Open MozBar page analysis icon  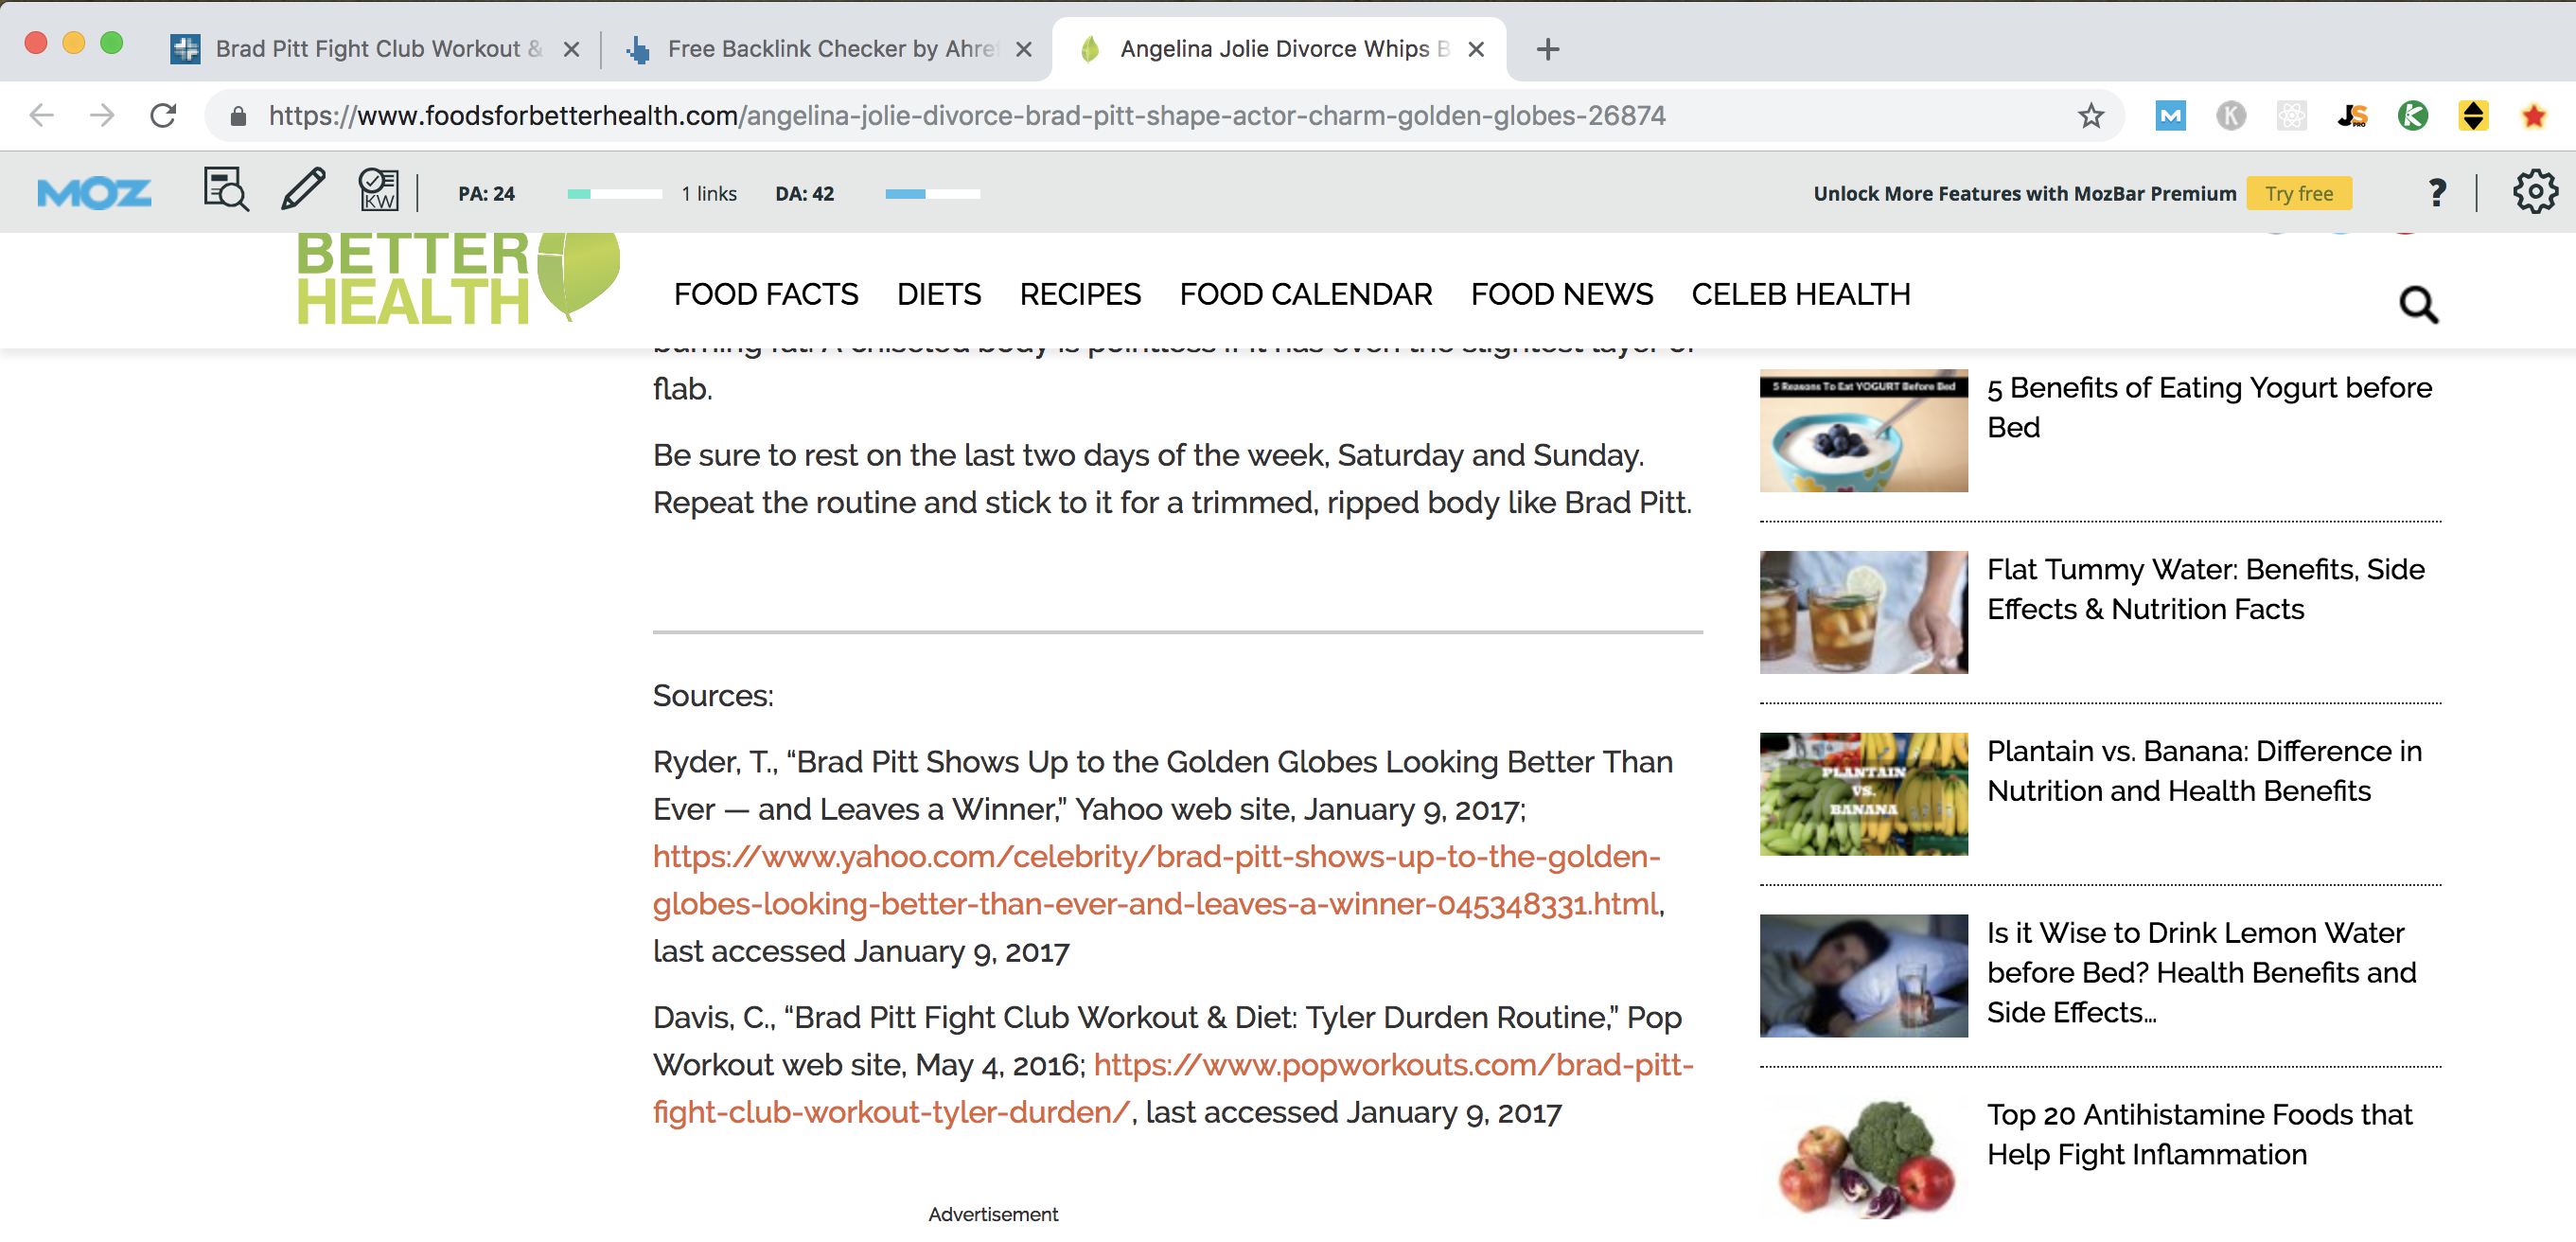pyautogui.click(x=226, y=189)
